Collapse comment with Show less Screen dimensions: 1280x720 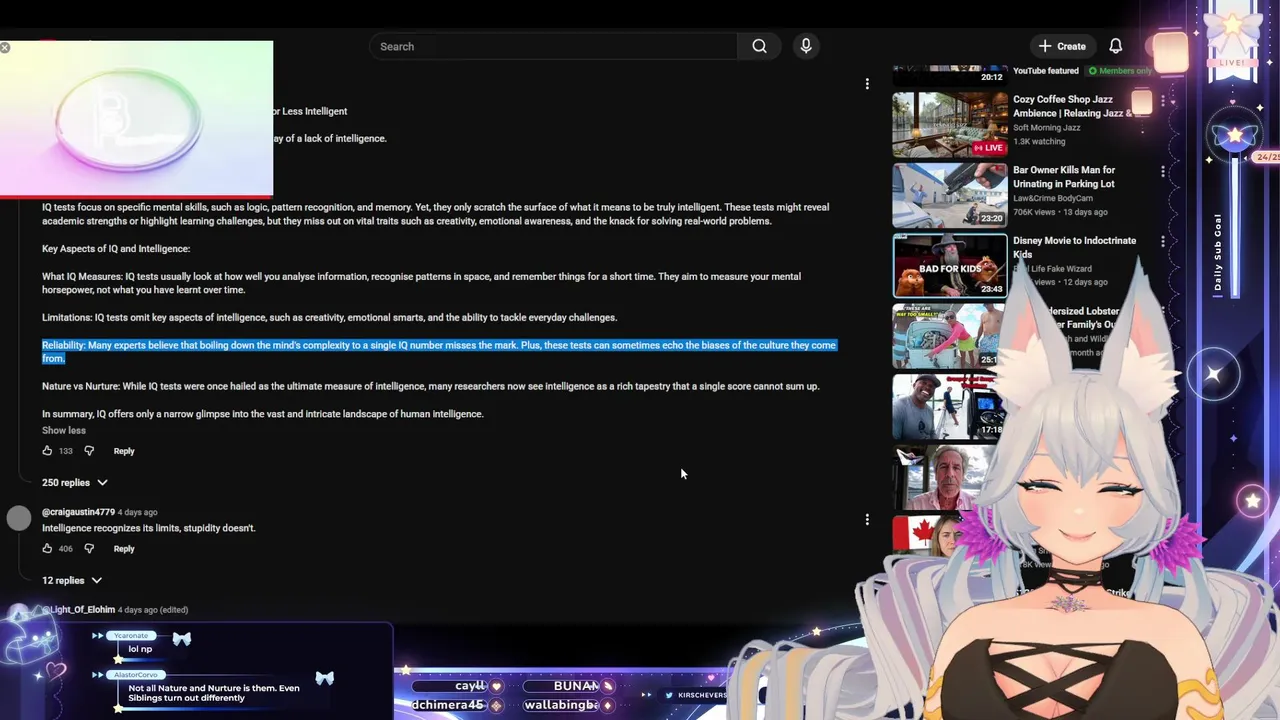pyautogui.click(x=64, y=430)
